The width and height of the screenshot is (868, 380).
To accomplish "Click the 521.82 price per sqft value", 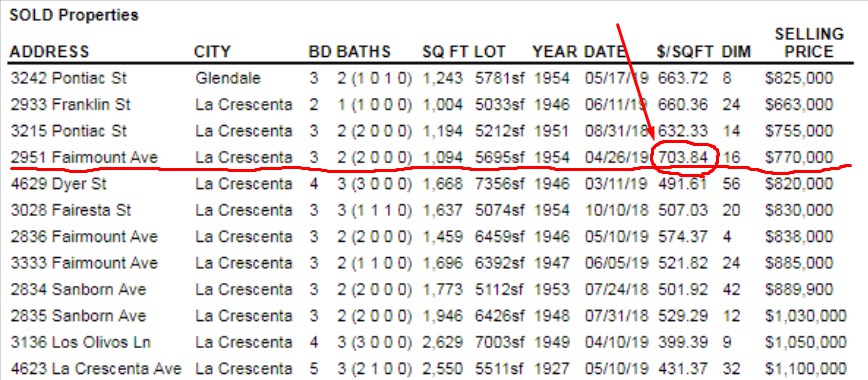I will pyautogui.click(x=683, y=263).
